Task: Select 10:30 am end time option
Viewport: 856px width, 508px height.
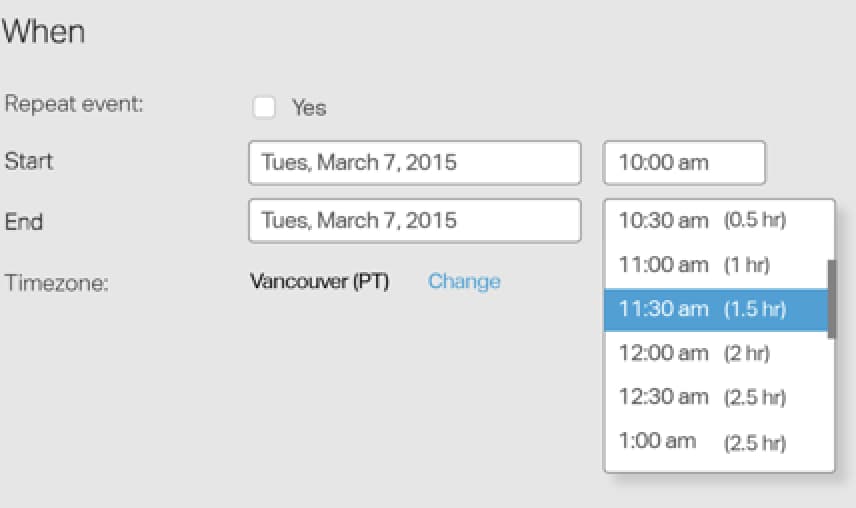Action: pyautogui.click(x=663, y=221)
